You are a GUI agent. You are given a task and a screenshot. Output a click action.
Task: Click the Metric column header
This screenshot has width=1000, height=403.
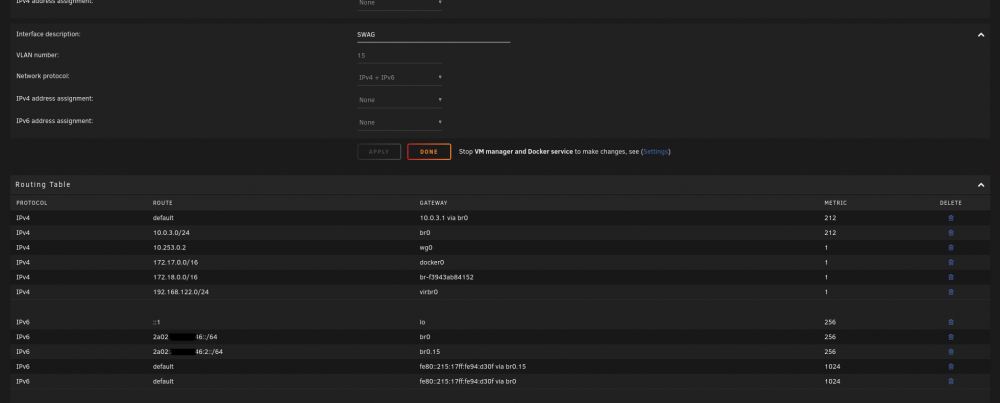pos(835,203)
